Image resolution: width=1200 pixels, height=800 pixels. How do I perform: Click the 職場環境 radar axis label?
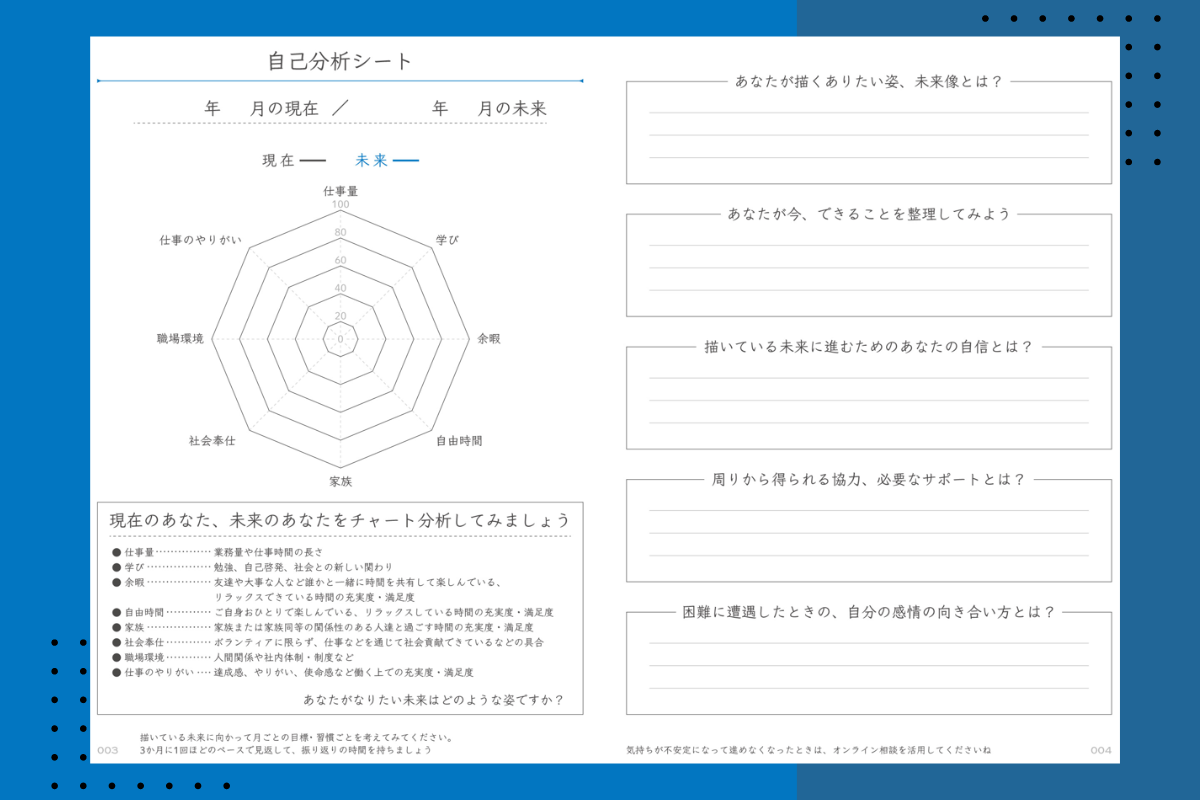click(180, 339)
